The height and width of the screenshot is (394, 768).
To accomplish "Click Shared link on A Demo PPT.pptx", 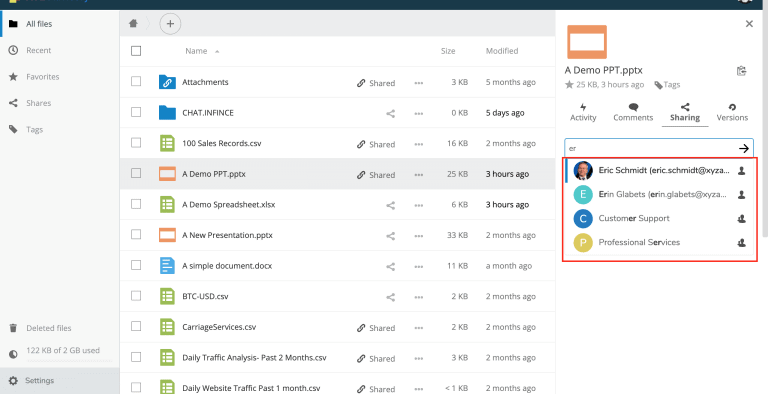I will (x=376, y=175).
